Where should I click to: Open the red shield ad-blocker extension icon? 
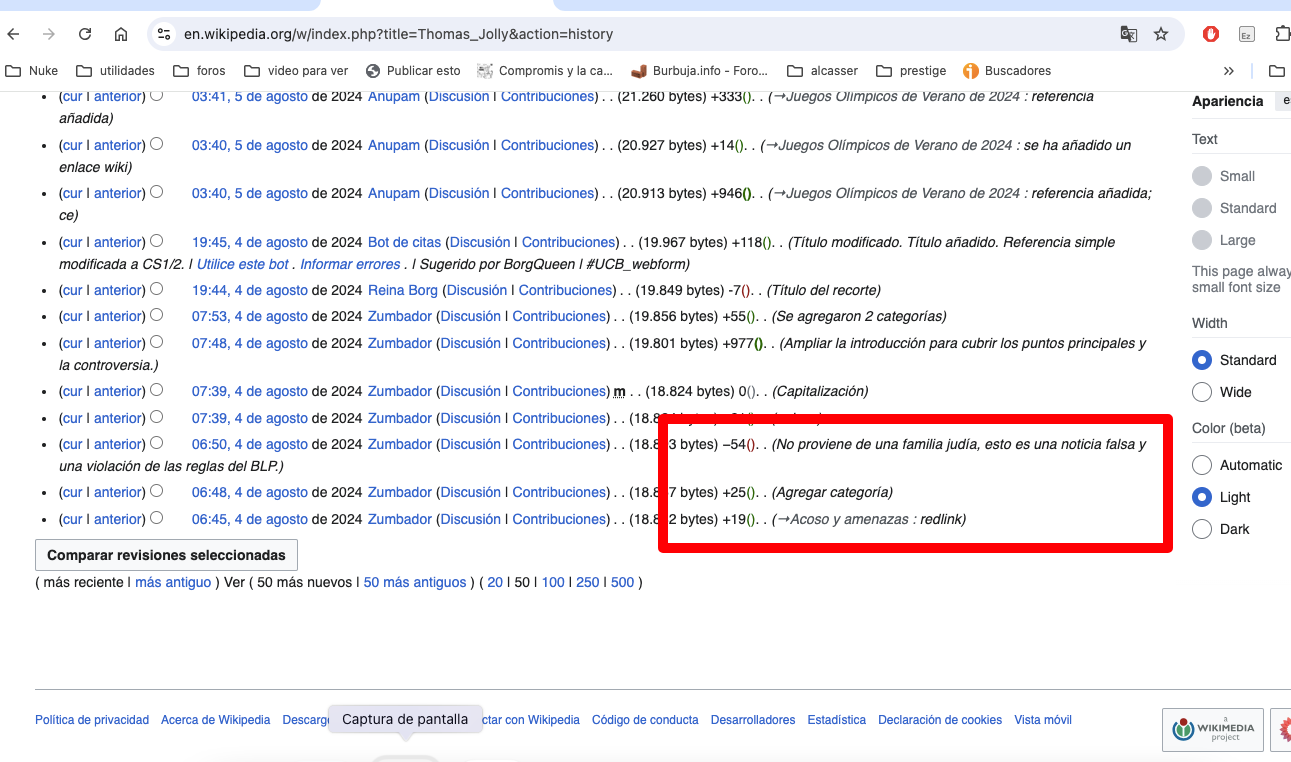(x=1211, y=34)
